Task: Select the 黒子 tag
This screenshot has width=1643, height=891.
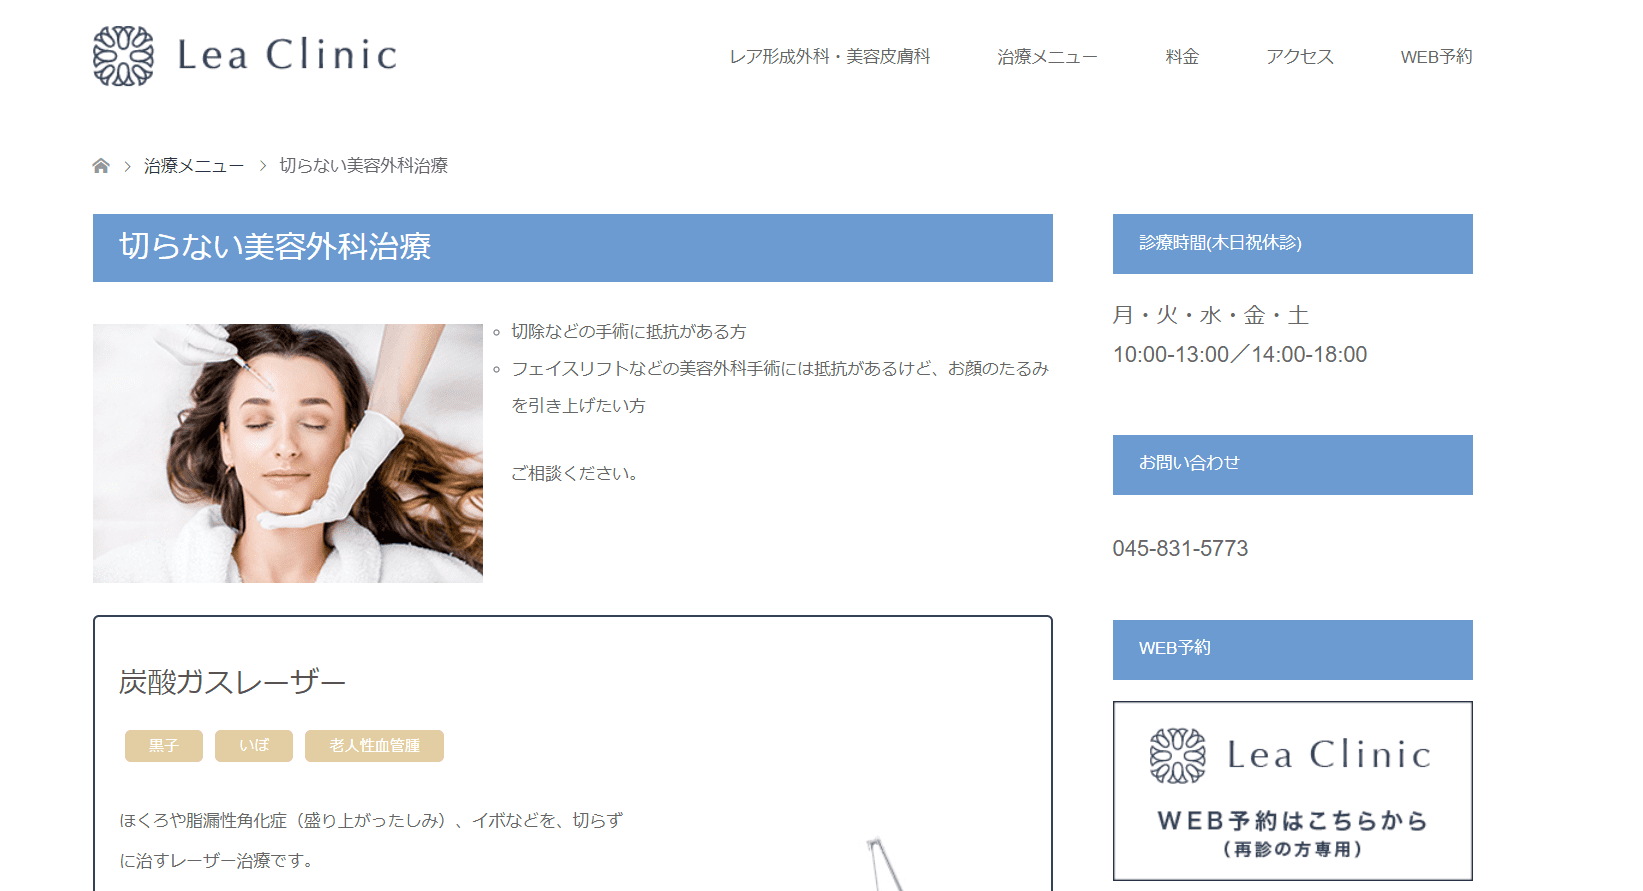Action: [164, 746]
